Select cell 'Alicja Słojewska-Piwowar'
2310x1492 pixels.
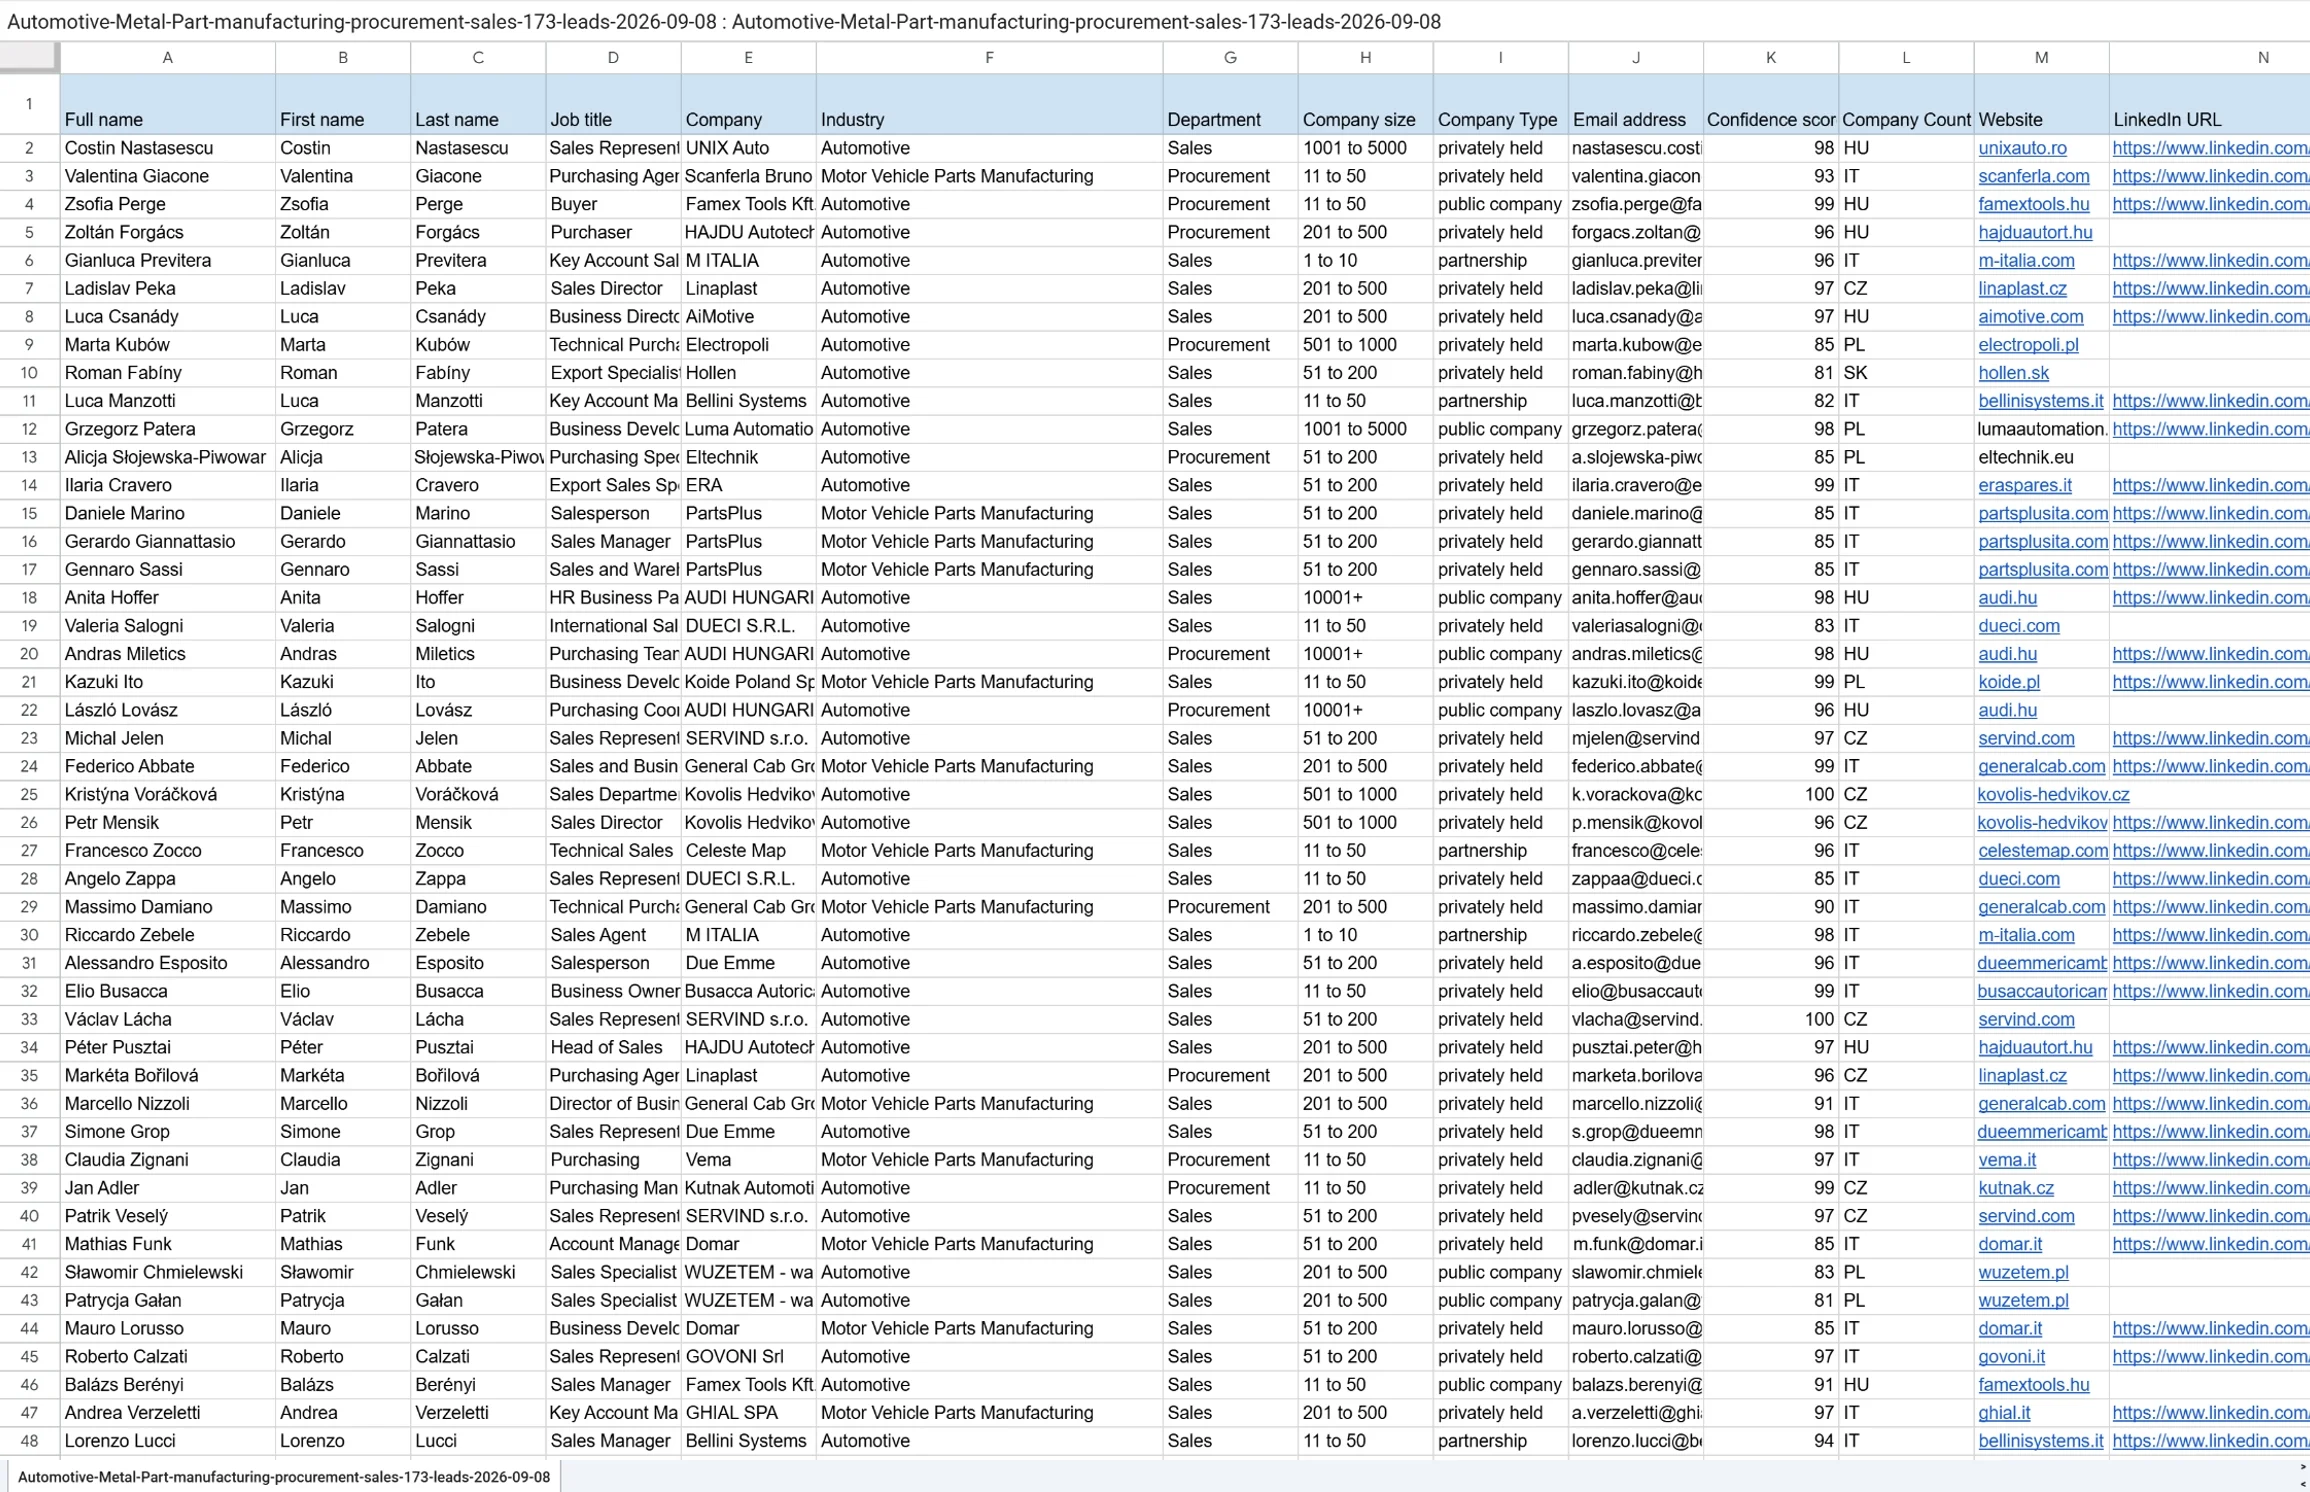(x=167, y=457)
